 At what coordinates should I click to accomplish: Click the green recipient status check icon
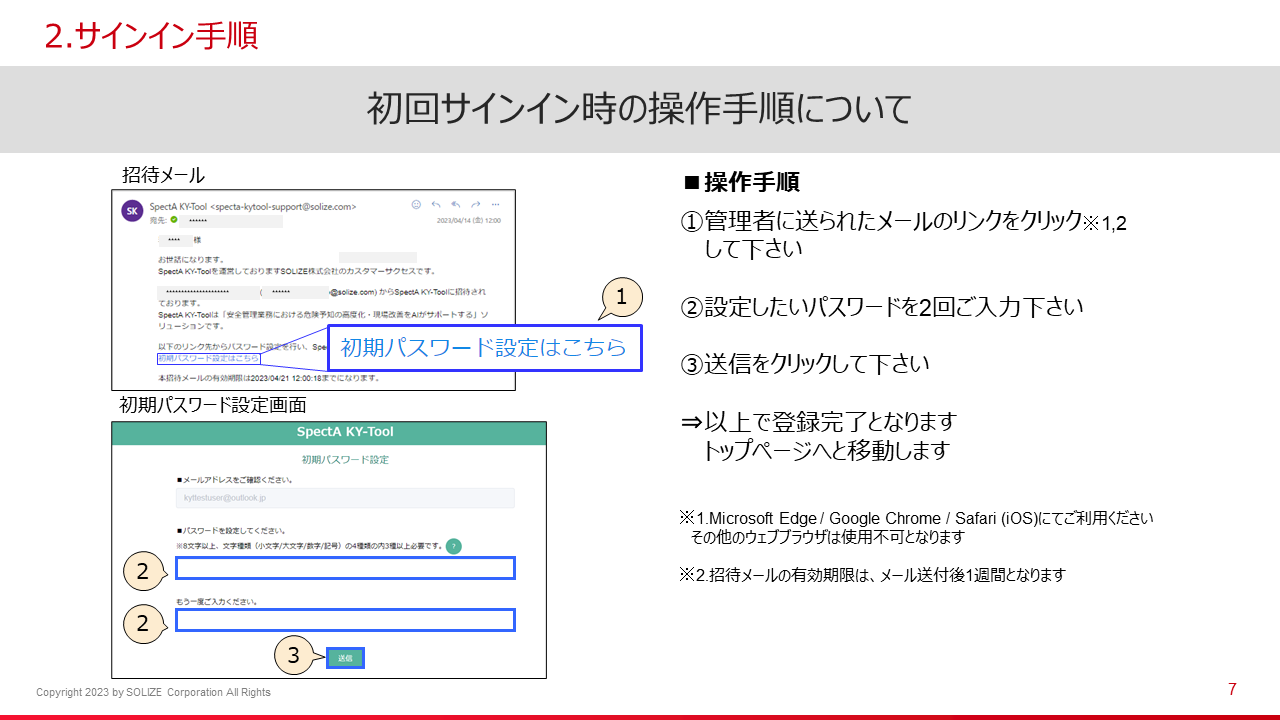click(x=173, y=219)
